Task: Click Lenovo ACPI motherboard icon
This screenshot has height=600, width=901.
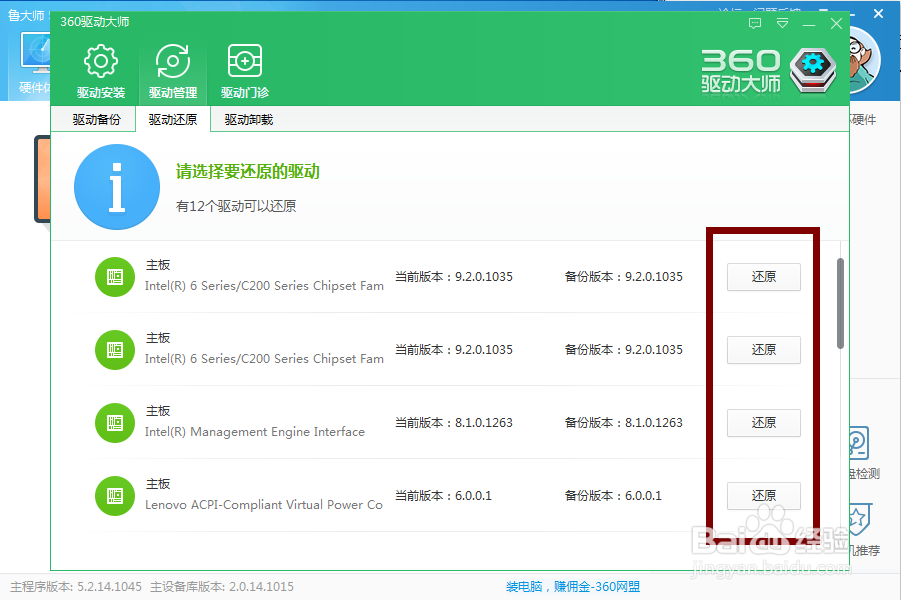Action: coord(115,496)
